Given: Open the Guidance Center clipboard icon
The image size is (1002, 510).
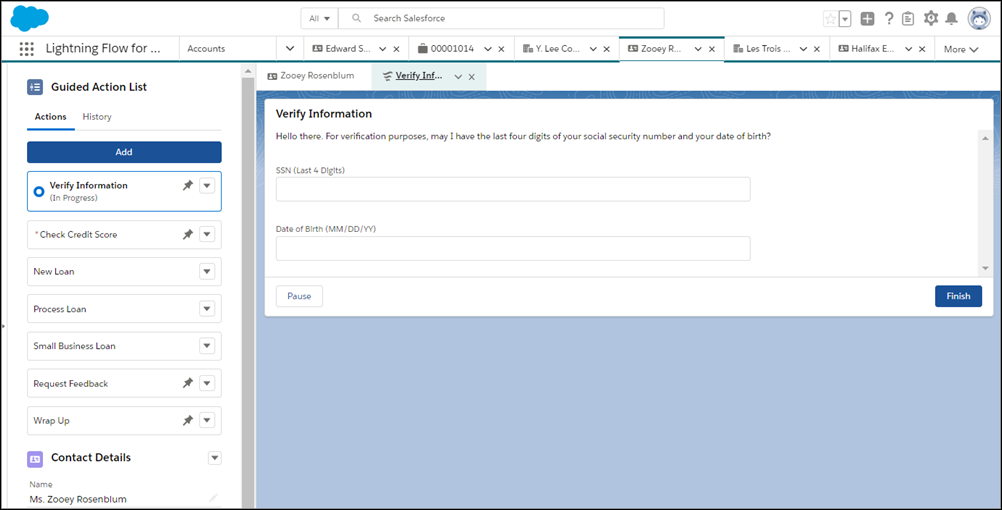Looking at the screenshot, I should [908, 19].
